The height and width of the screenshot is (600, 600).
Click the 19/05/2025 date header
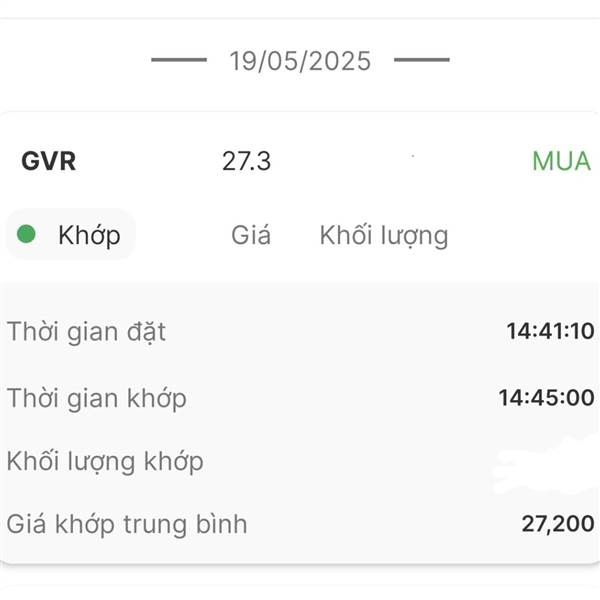(x=300, y=61)
